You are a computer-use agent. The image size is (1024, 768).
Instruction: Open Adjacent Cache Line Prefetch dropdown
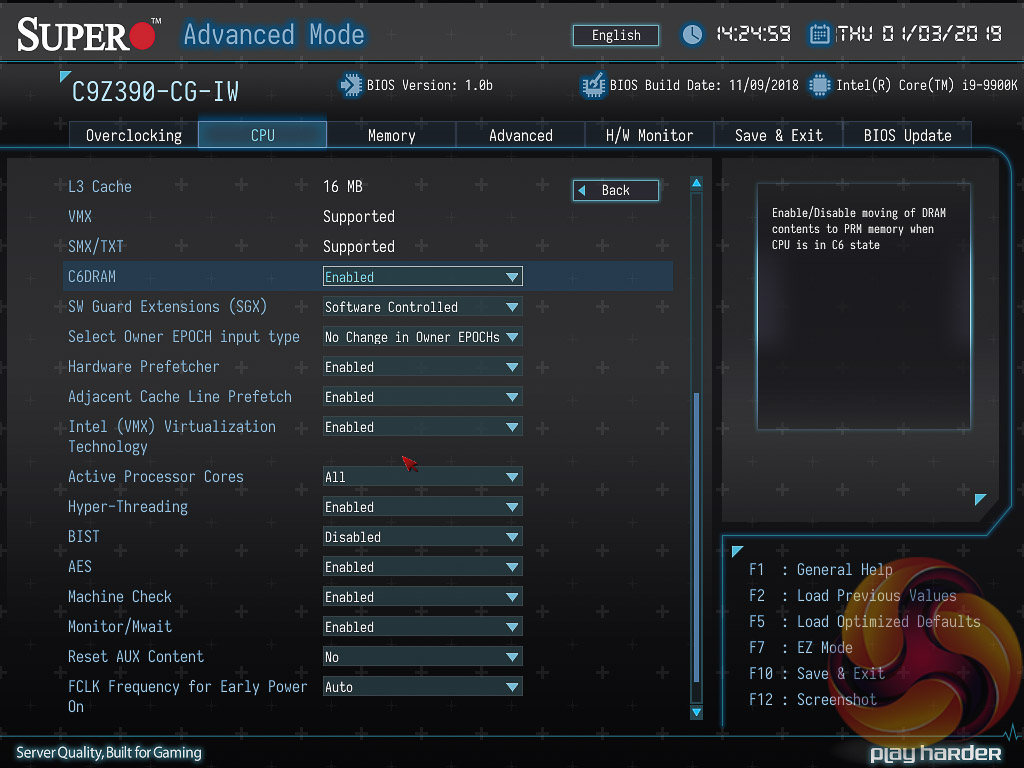pos(423,397)
